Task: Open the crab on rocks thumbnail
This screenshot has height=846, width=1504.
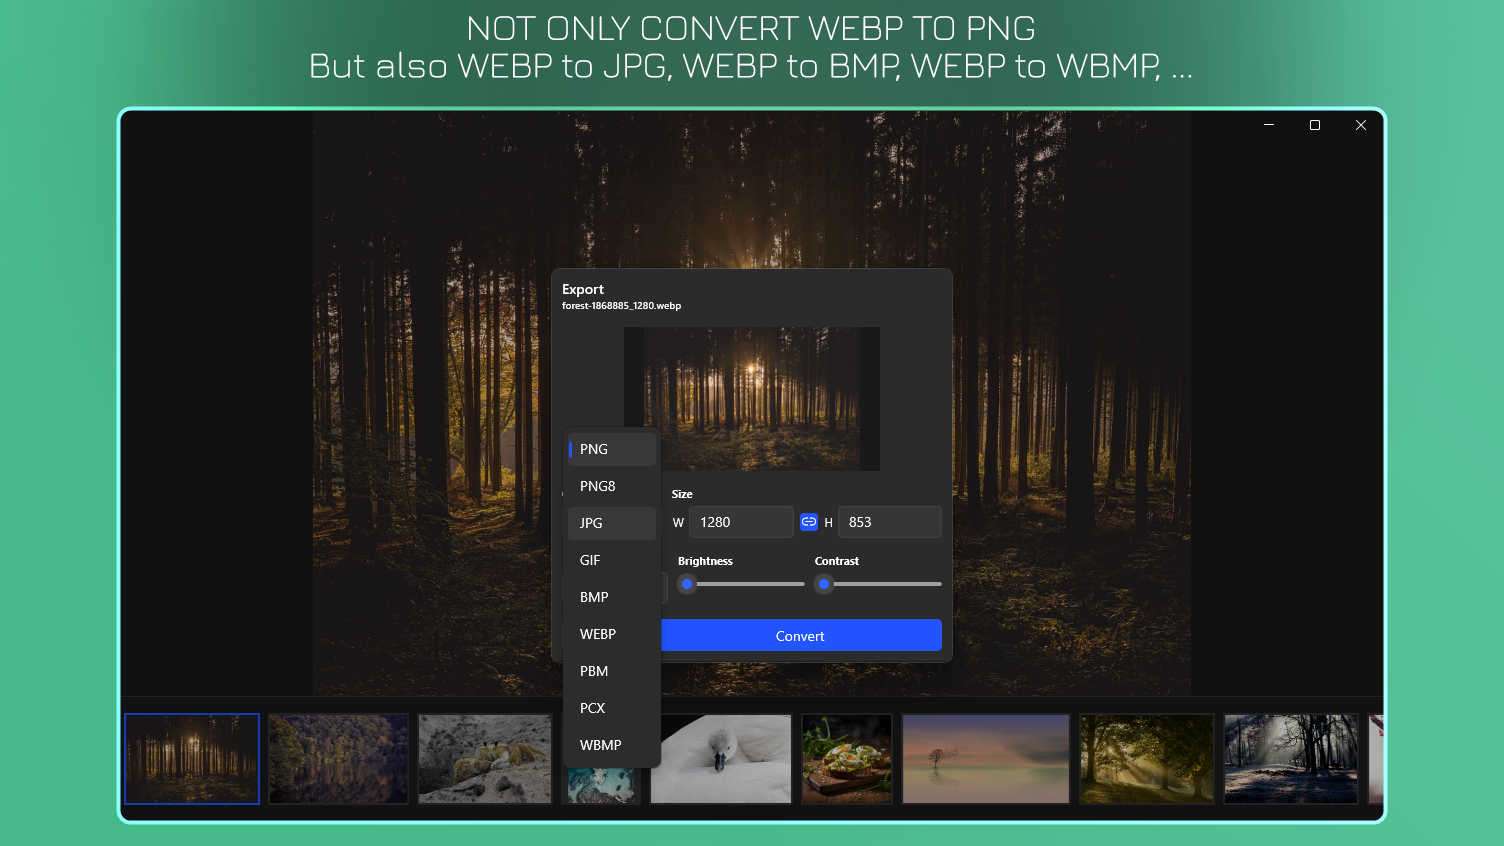Action: coord(485,759)
